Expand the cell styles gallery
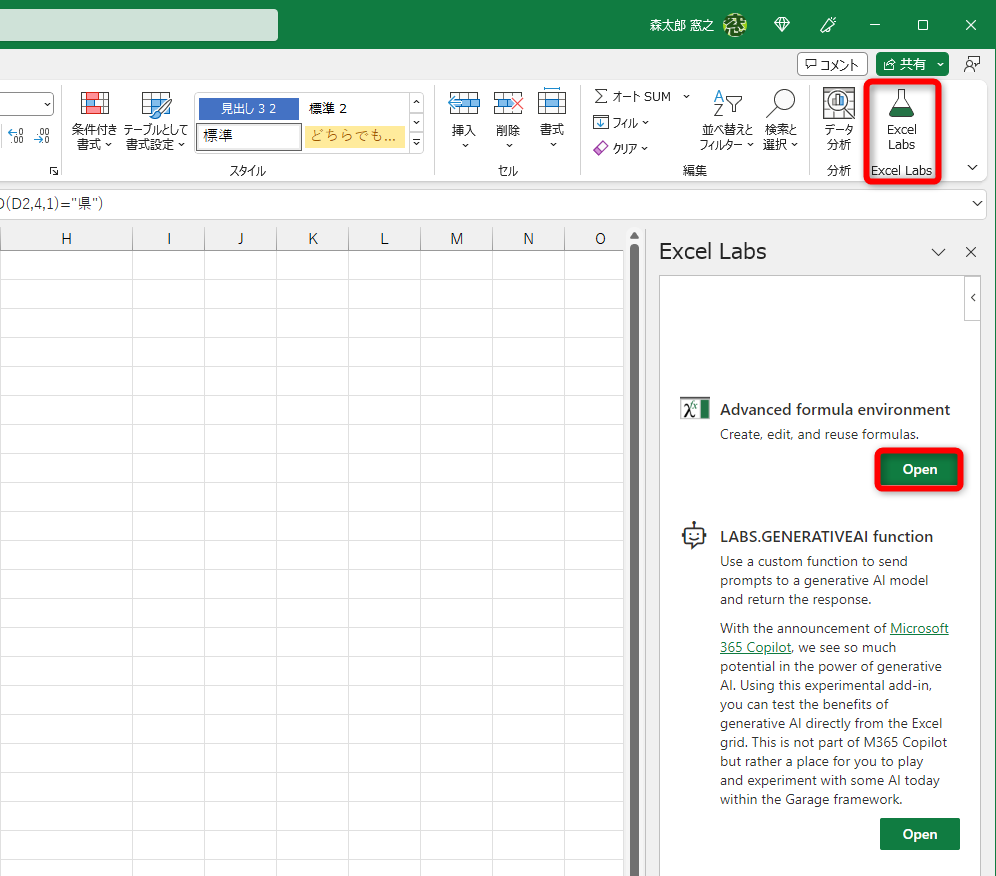Image resolution: width=996 pixels, height=876 pixels. point(416,142)
